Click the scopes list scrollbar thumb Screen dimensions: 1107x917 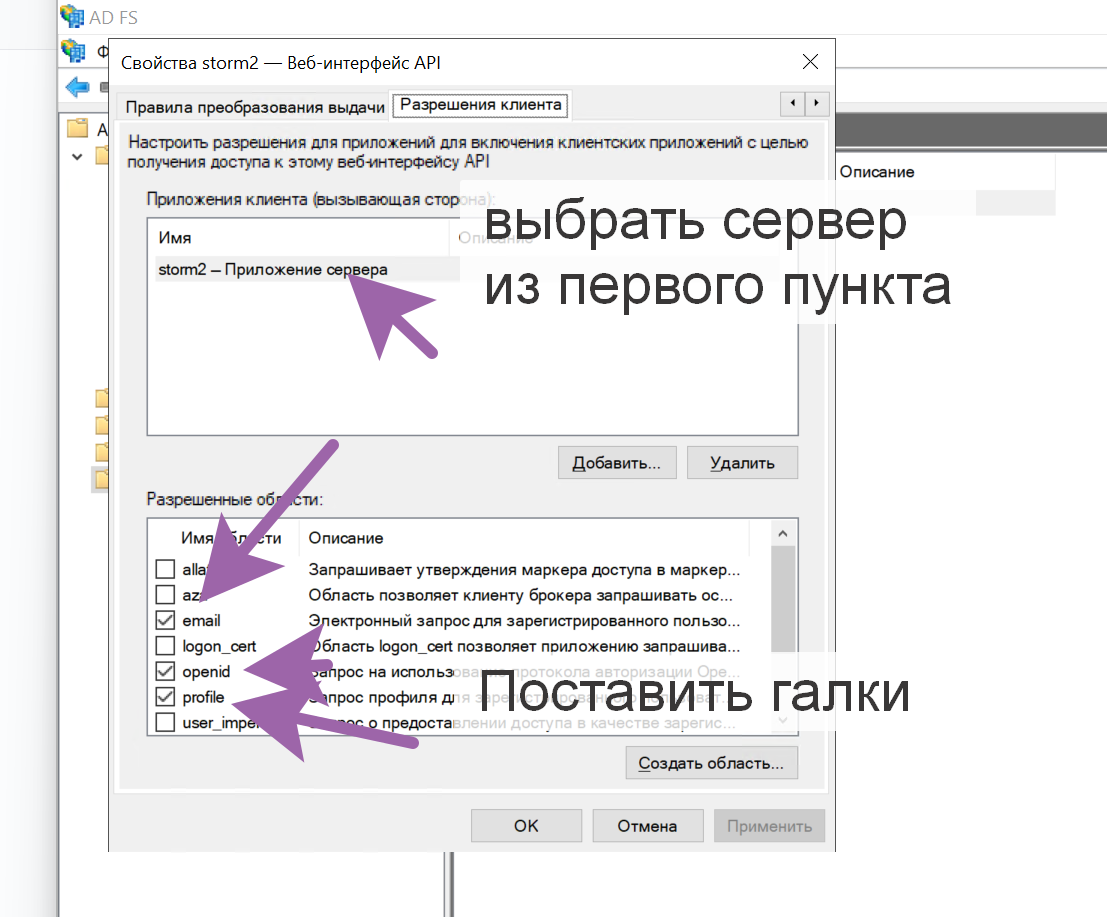[784, 600]
